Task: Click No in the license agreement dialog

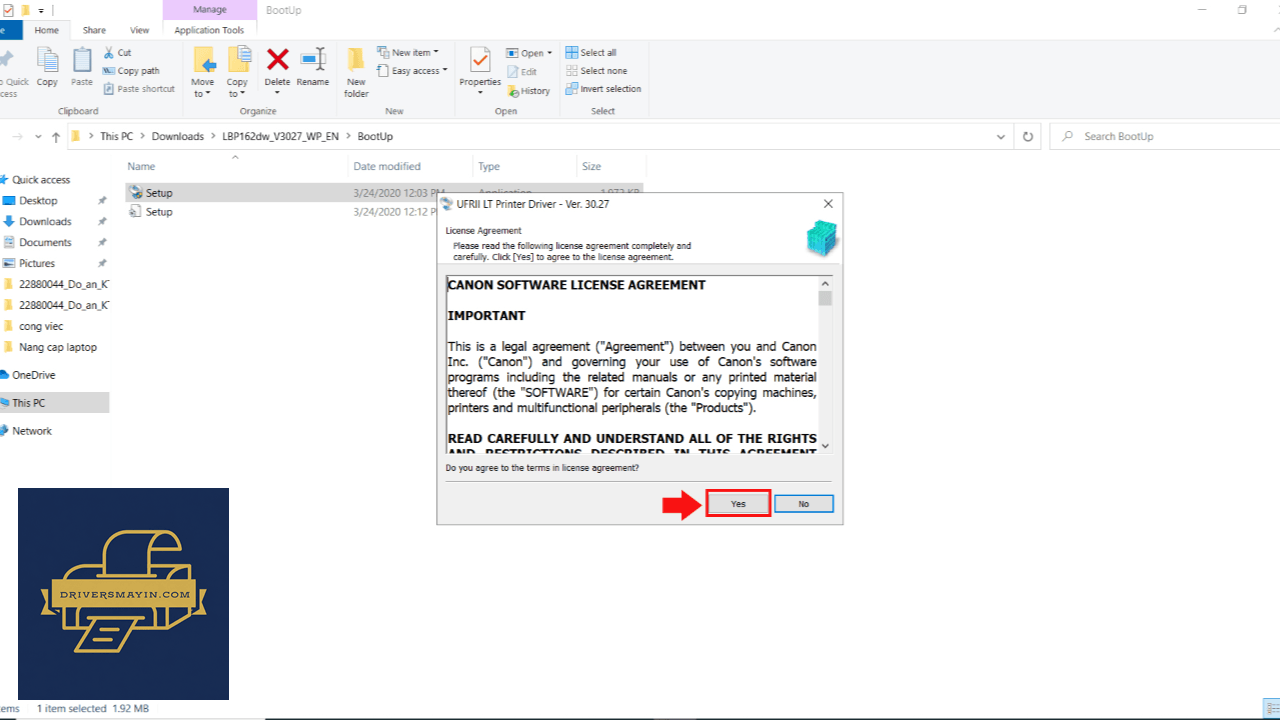Action: click(803, 504)
